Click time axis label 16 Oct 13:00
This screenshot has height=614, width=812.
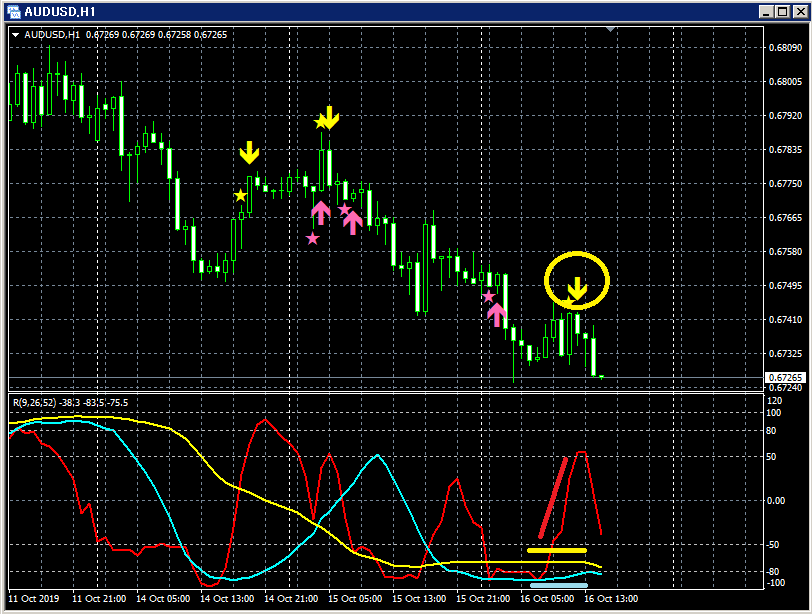[x=611, y=599]
